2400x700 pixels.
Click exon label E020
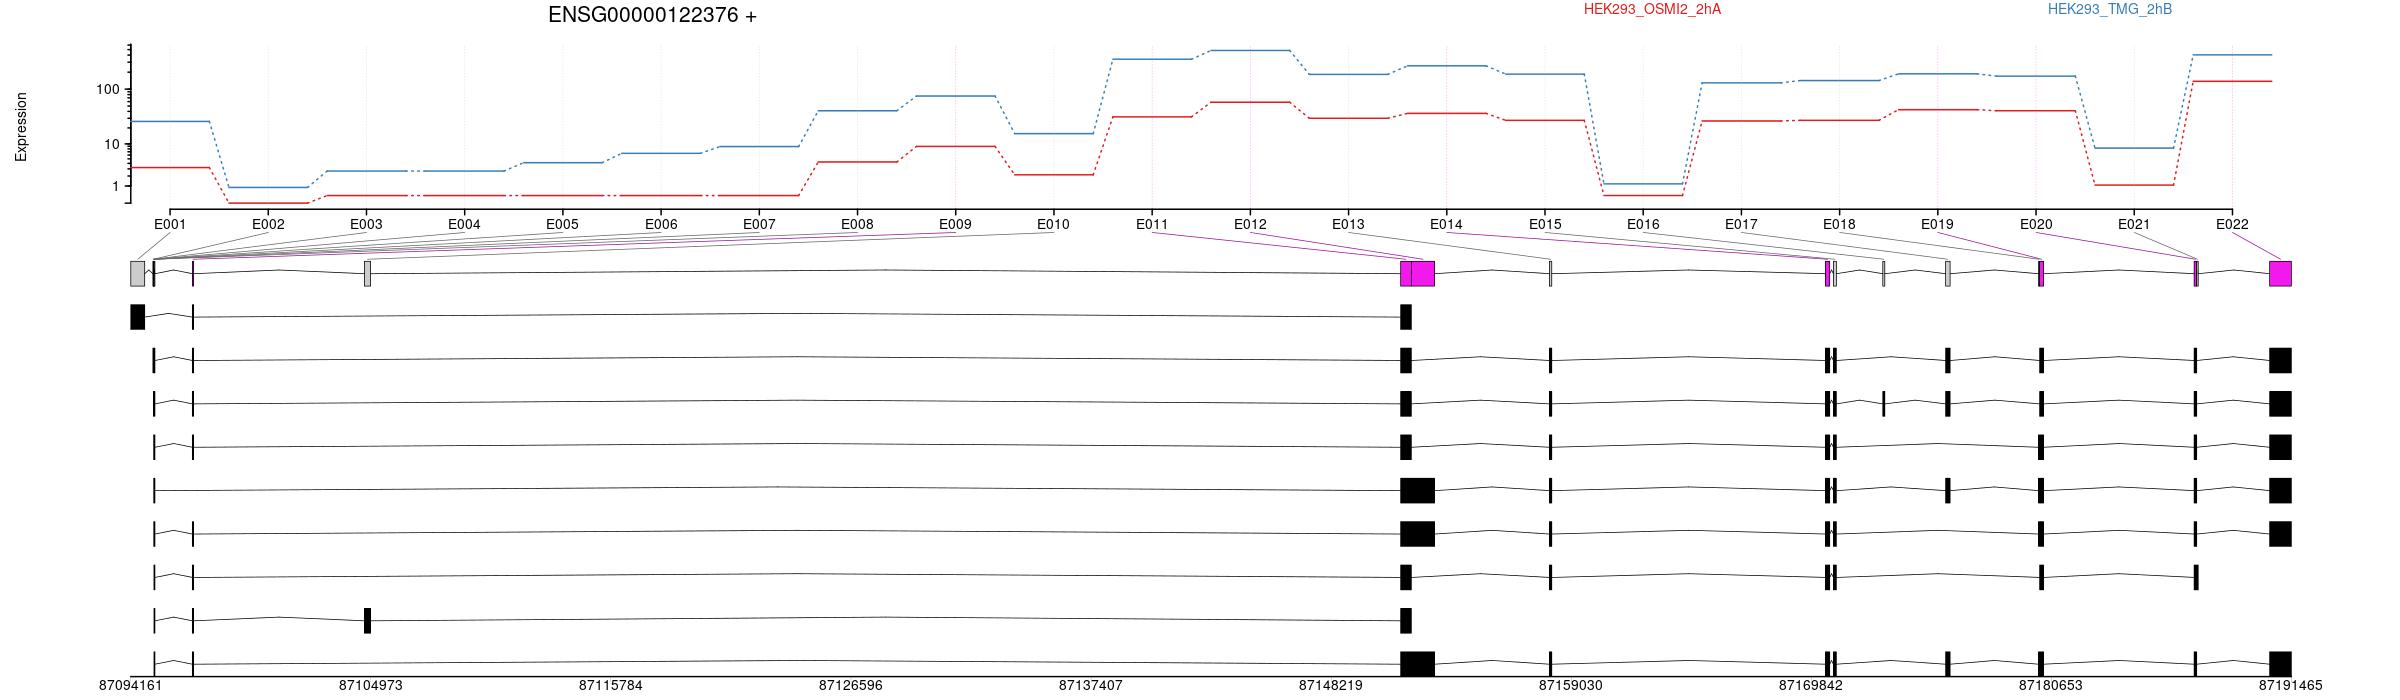coord(2036,224)
